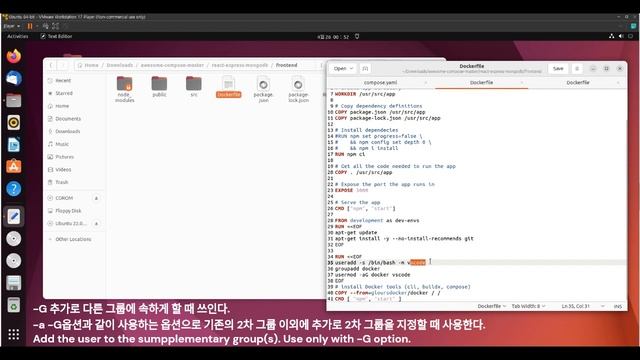The width and height of the screenshot is (640, 360).
Task: Go forward in Files window
Action: tap(63, 65)
